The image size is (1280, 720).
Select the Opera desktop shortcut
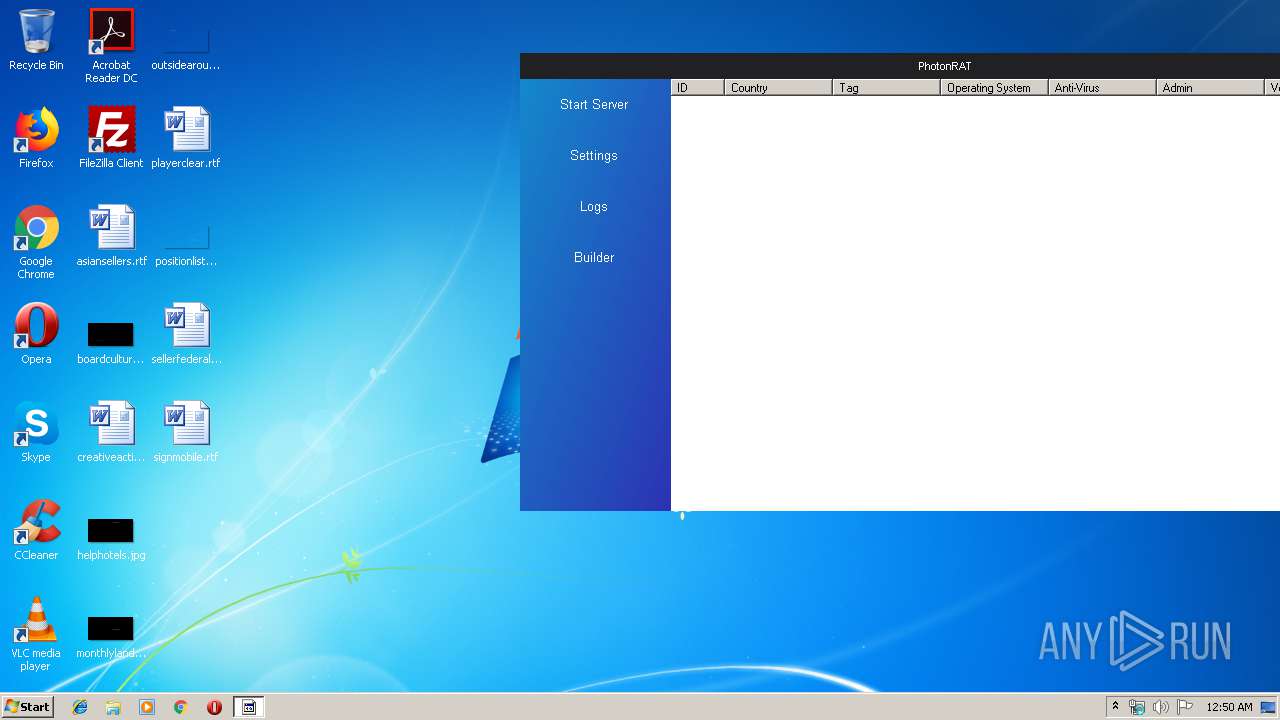pos(36,334)
